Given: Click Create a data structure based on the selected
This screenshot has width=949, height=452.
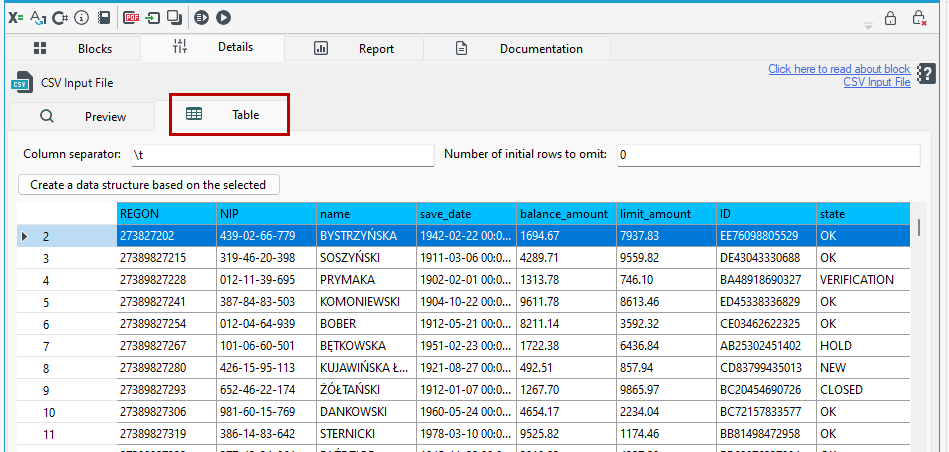Looking at the screenshot, I should click(x=149, y=185).
